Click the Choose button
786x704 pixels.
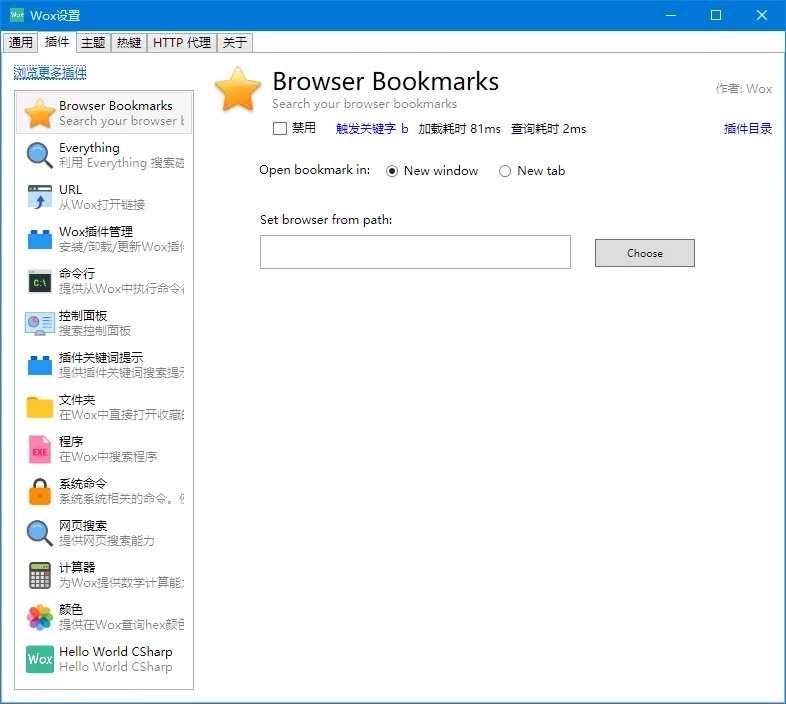pos(645,253)
